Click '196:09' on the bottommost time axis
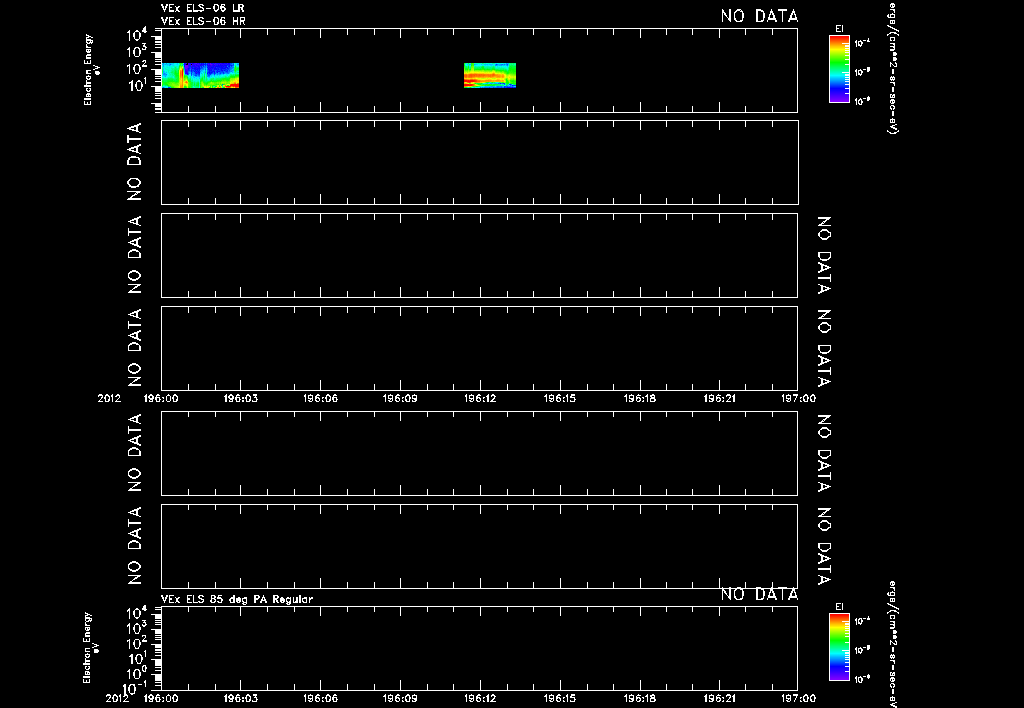Screen dimensions: 1024x708 coord(400,699)
